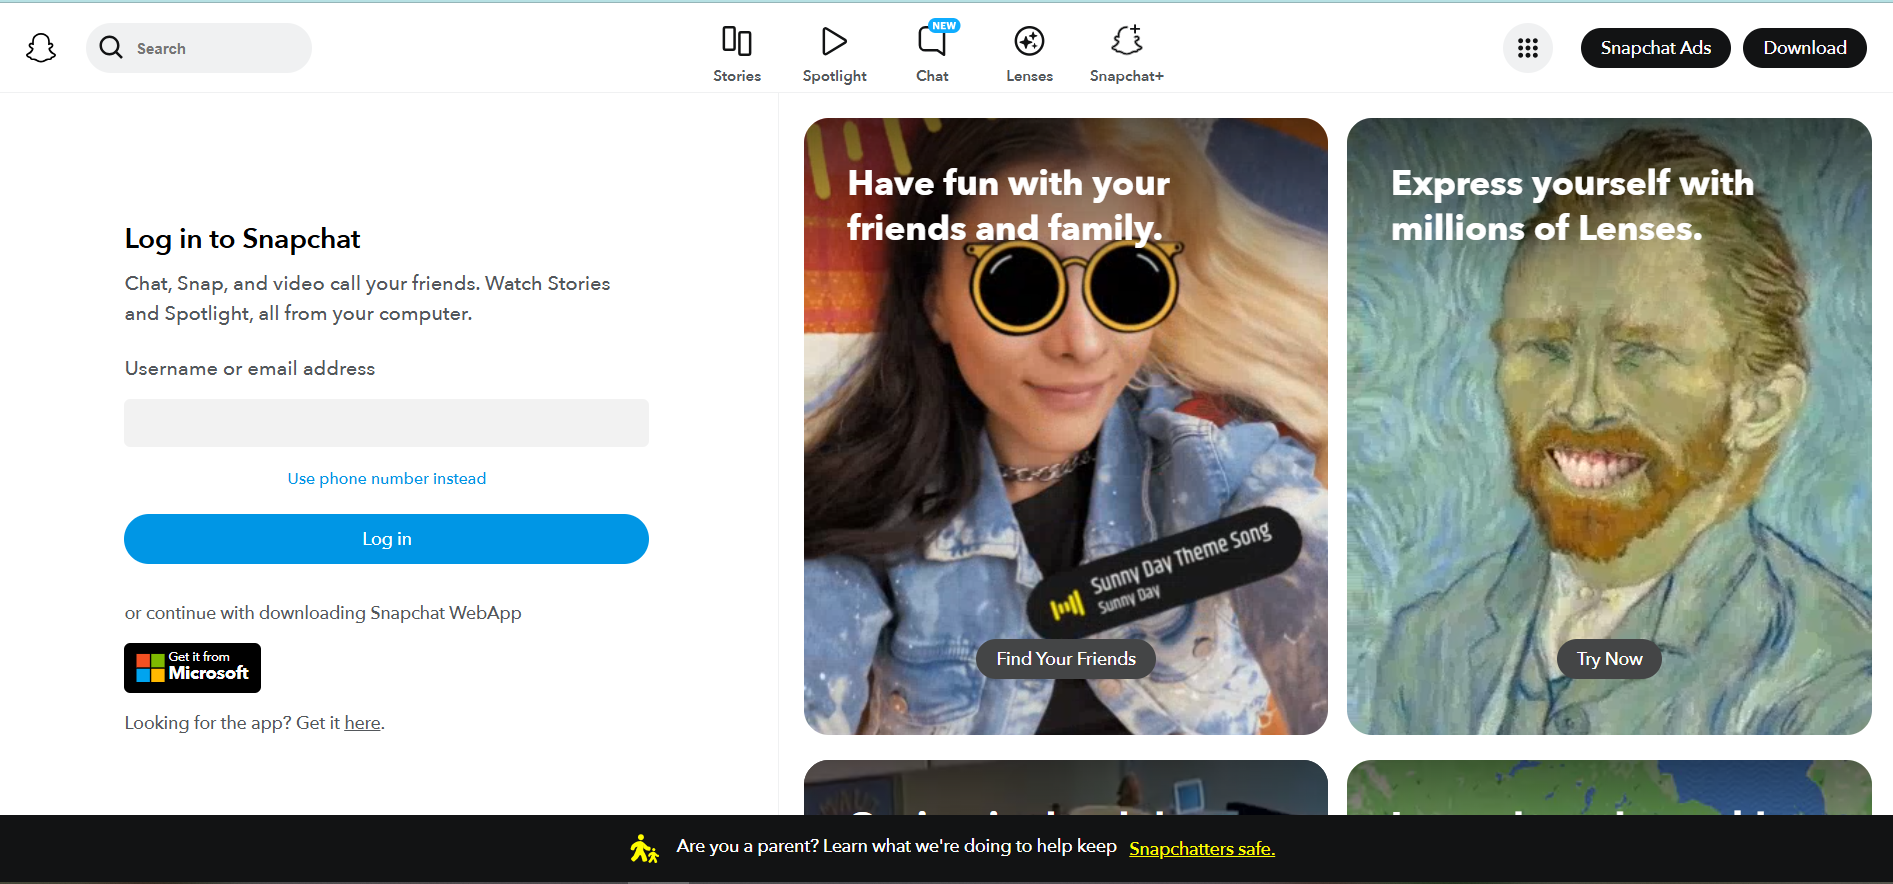Open the Spotlight play icon
1893x884 pixels.
[x=834, y=41]
